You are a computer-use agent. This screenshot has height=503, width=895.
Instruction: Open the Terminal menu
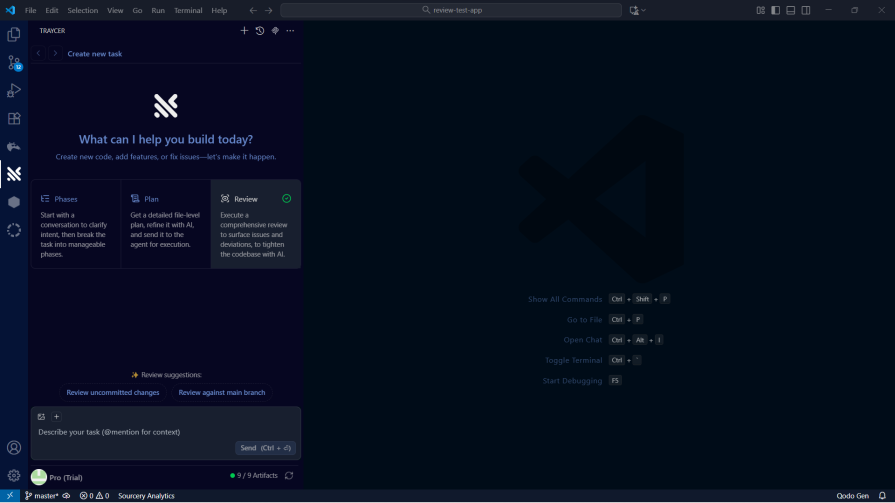pos(188,10)
